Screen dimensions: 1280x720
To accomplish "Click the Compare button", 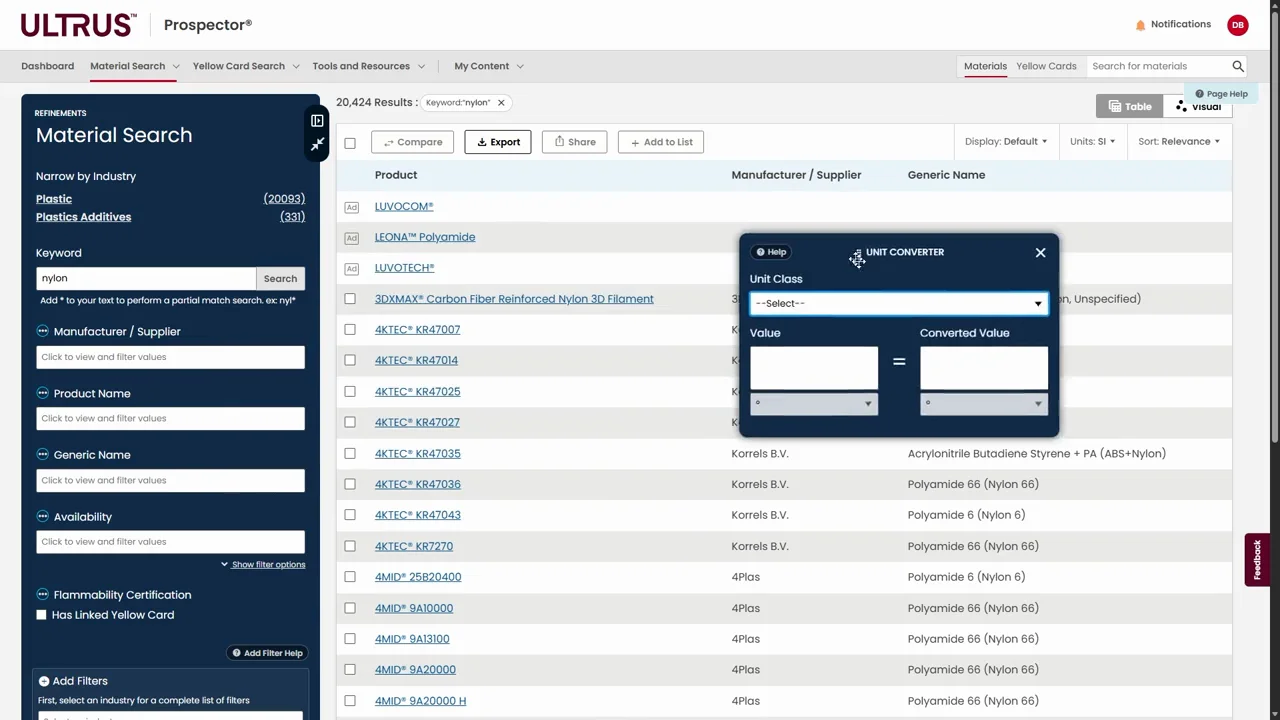I will pyautogui.click(x=412, y=142).
